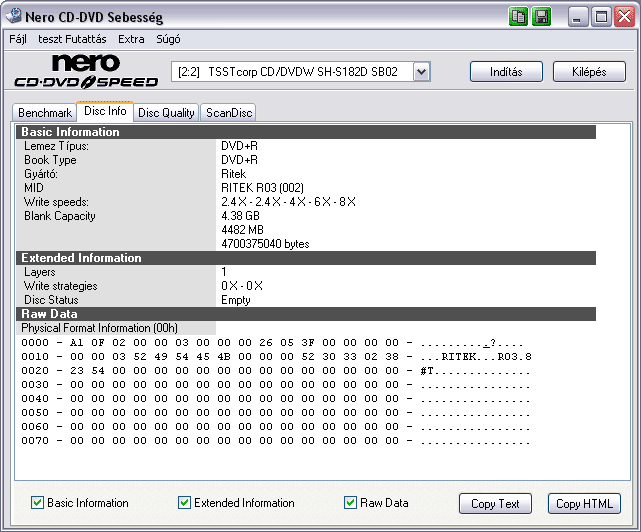641x532 pixels.
Task: Click the Lemez Típus label
Action: [x=56, y=146]
